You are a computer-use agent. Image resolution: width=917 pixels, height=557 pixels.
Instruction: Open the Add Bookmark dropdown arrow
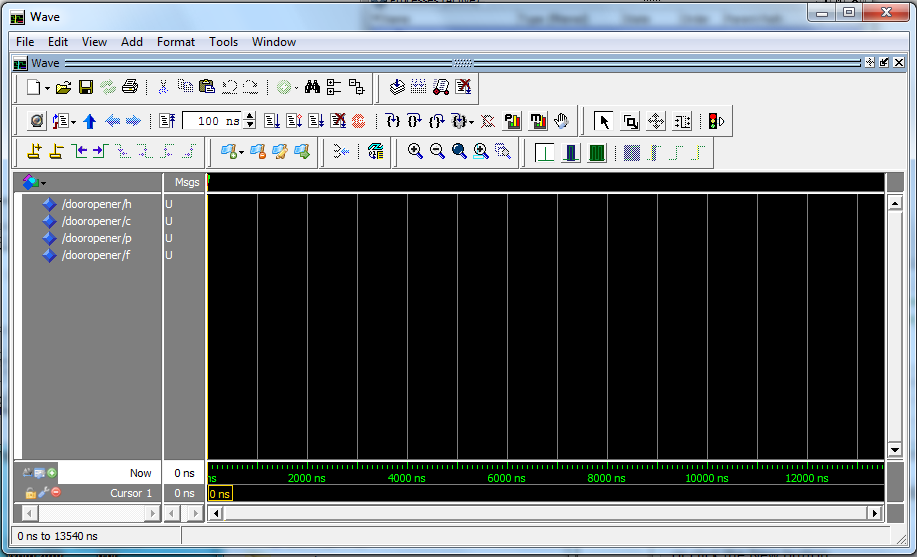[241, 153]
